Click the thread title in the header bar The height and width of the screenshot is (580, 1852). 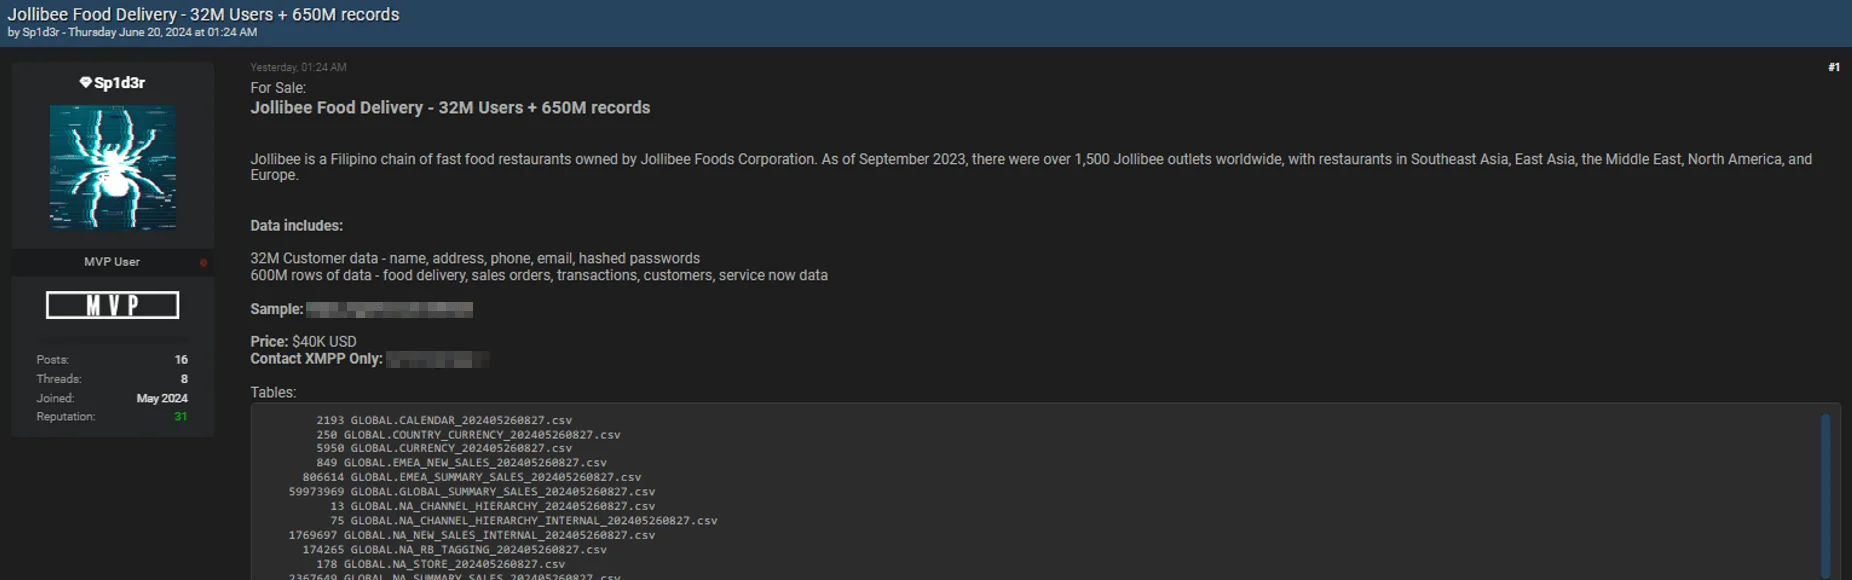point(203,14)
